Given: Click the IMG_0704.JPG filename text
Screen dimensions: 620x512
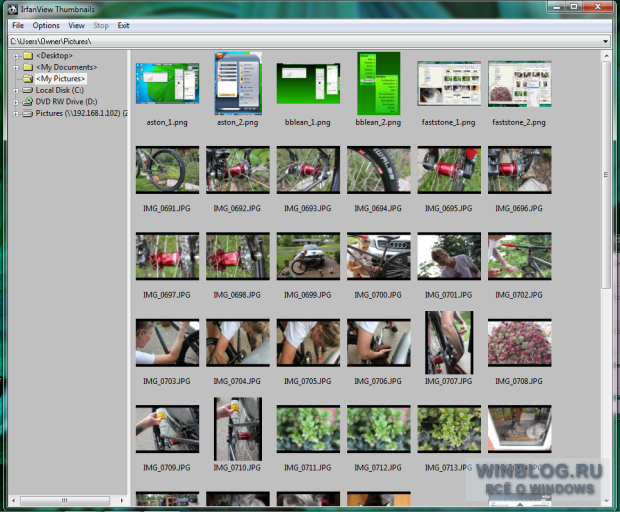Looking at the screenshot, I should [x=237, y=381].
